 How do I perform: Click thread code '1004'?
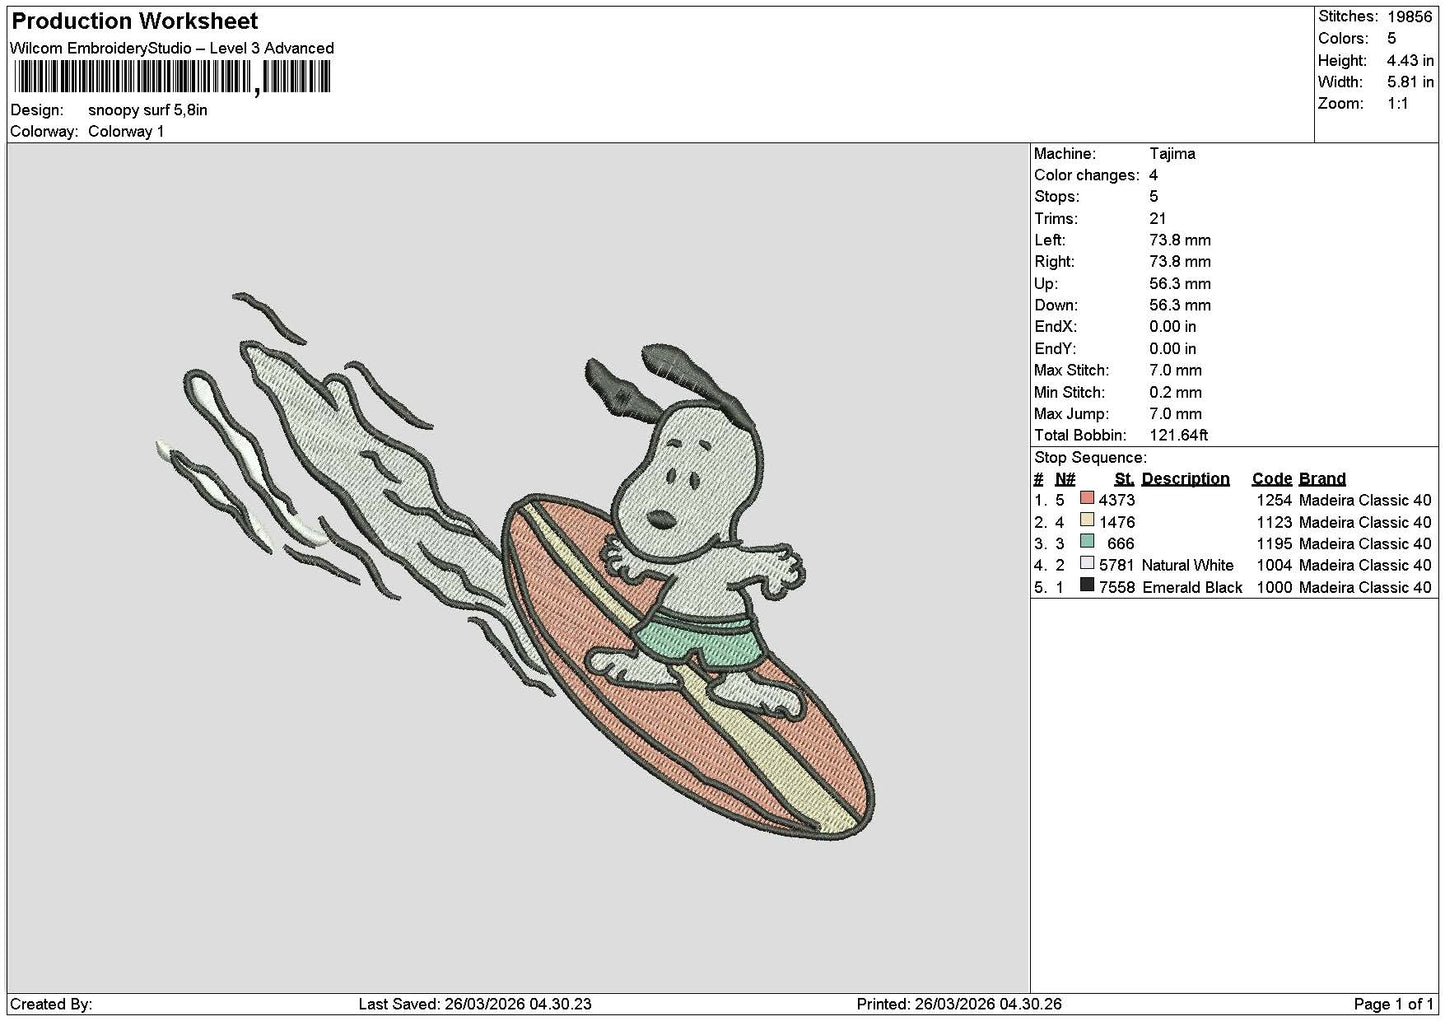[x=1274, y=566]
